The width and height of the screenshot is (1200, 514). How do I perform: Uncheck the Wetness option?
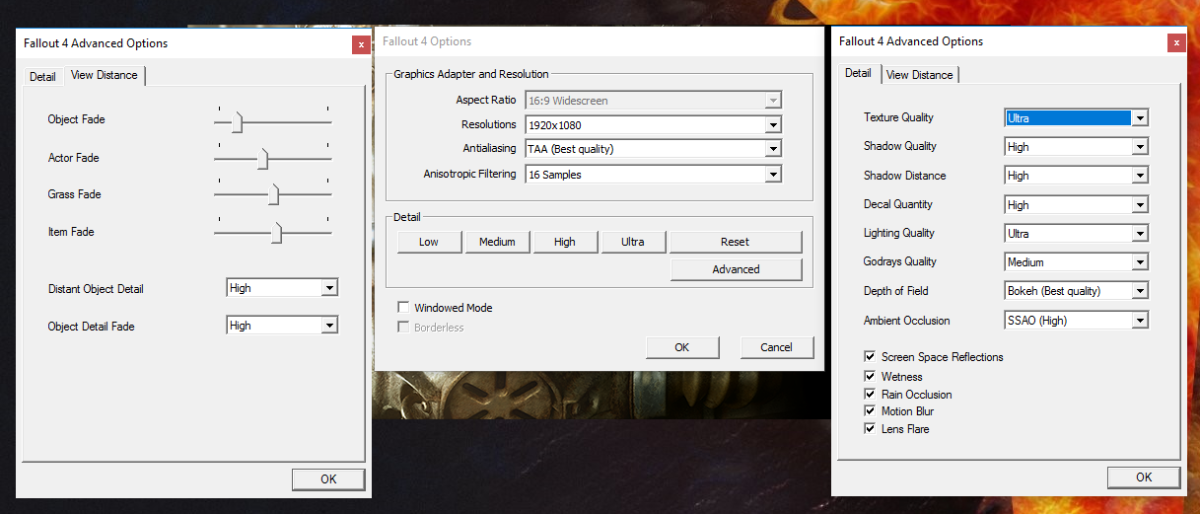[x=871, y=377]
